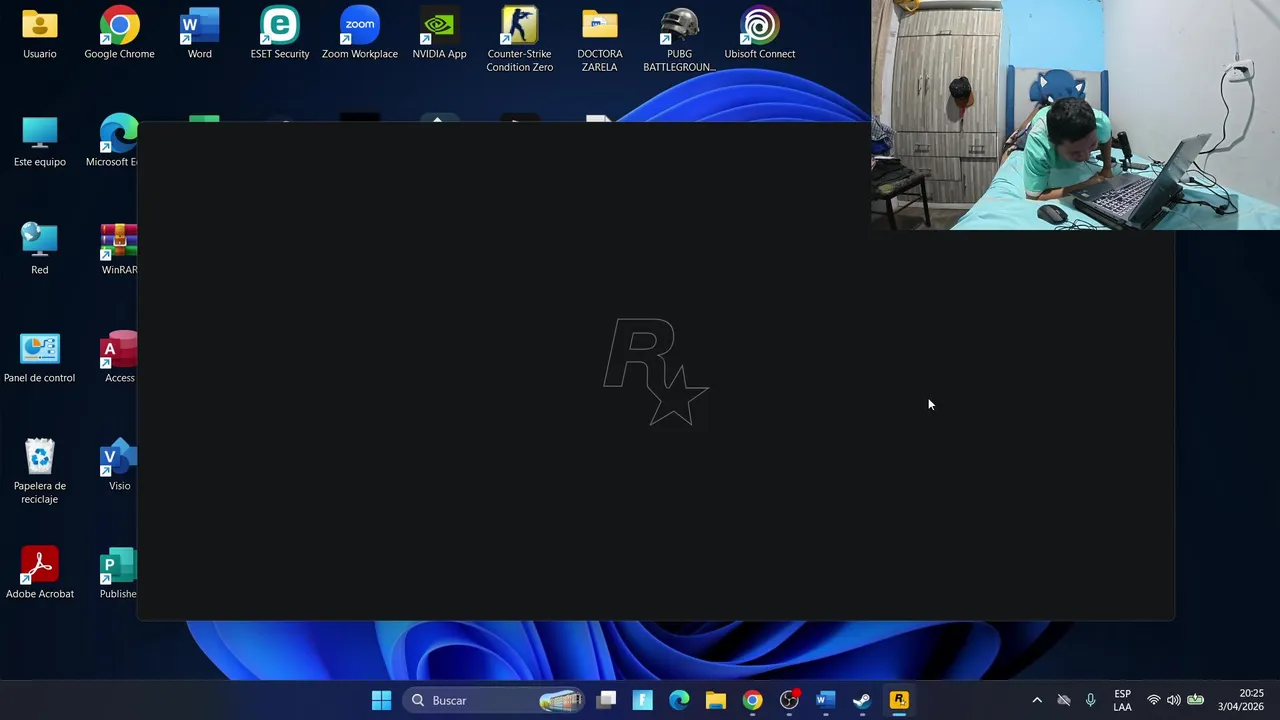Open the DOCTORA ZARELA folder icon
The image size is (1280, 720).
click(600, 40)
